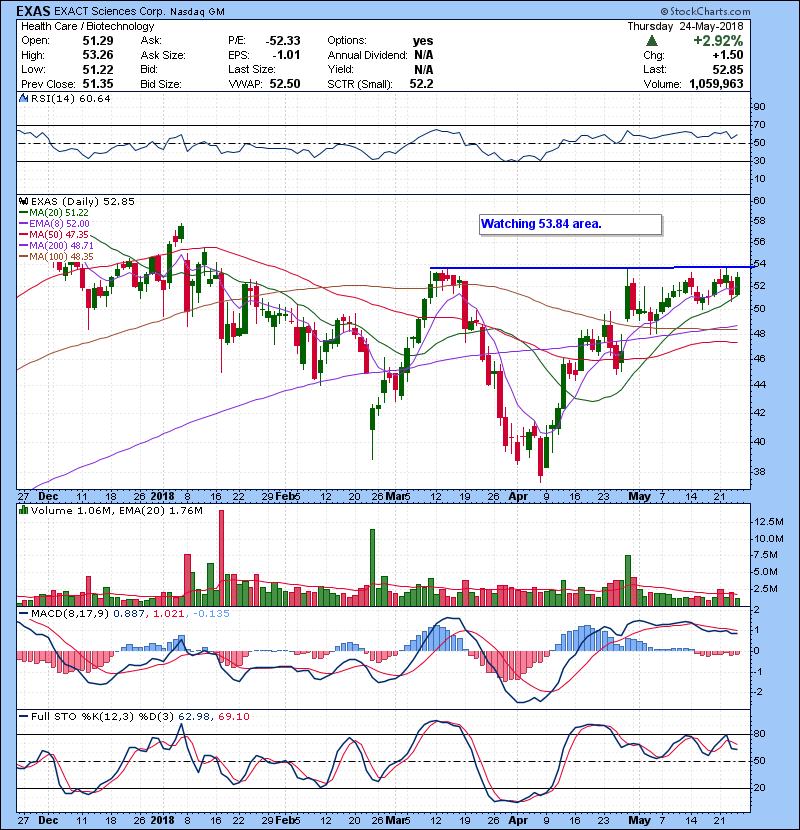
Task: Click the RSI(14) 60.64 panel label
Action: point(70,98)
